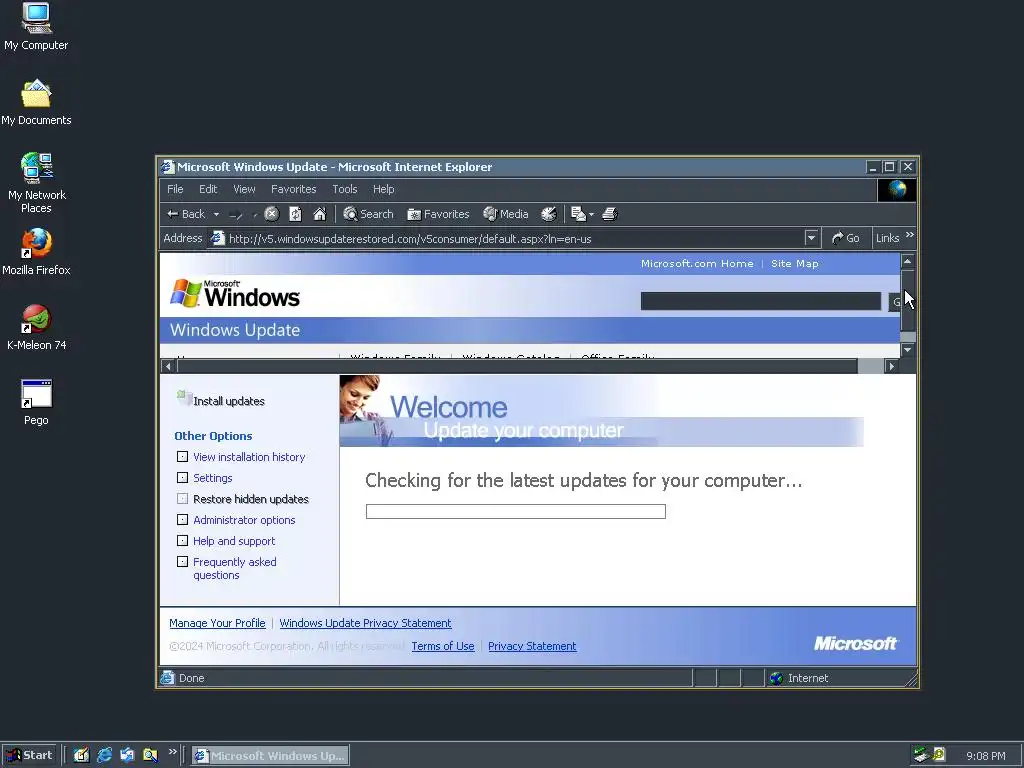Go to the Home page icon

coord(319,214)
